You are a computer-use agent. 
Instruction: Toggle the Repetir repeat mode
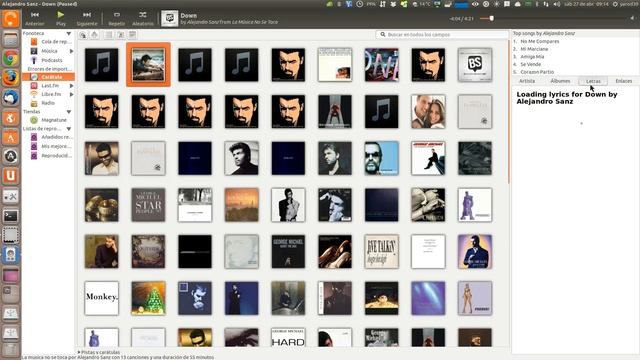(116, 18)
